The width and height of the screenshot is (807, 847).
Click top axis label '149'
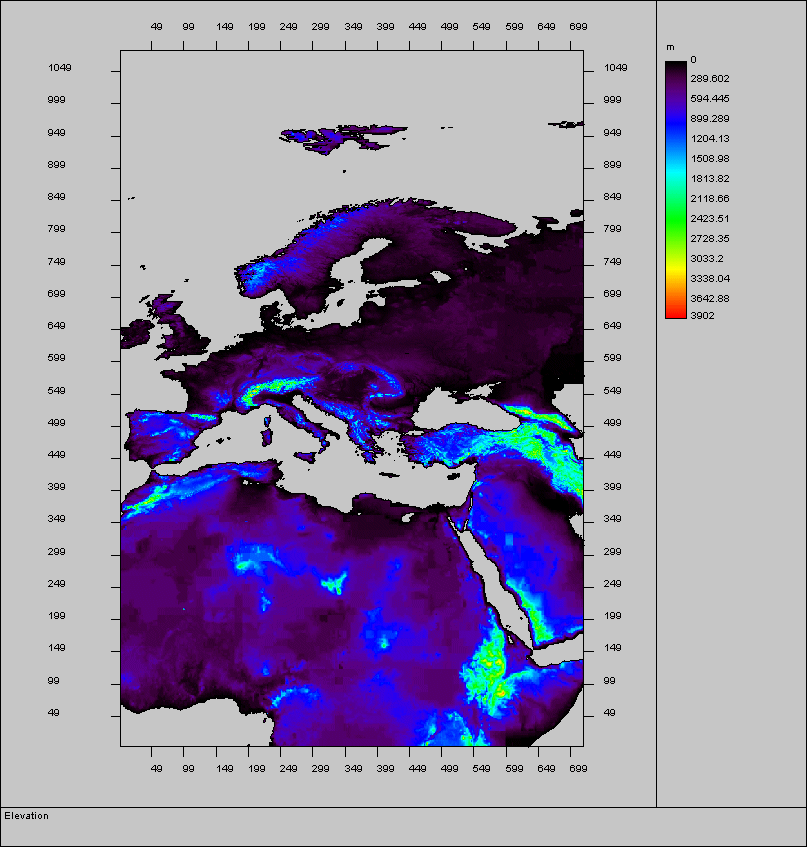point(225,26)
